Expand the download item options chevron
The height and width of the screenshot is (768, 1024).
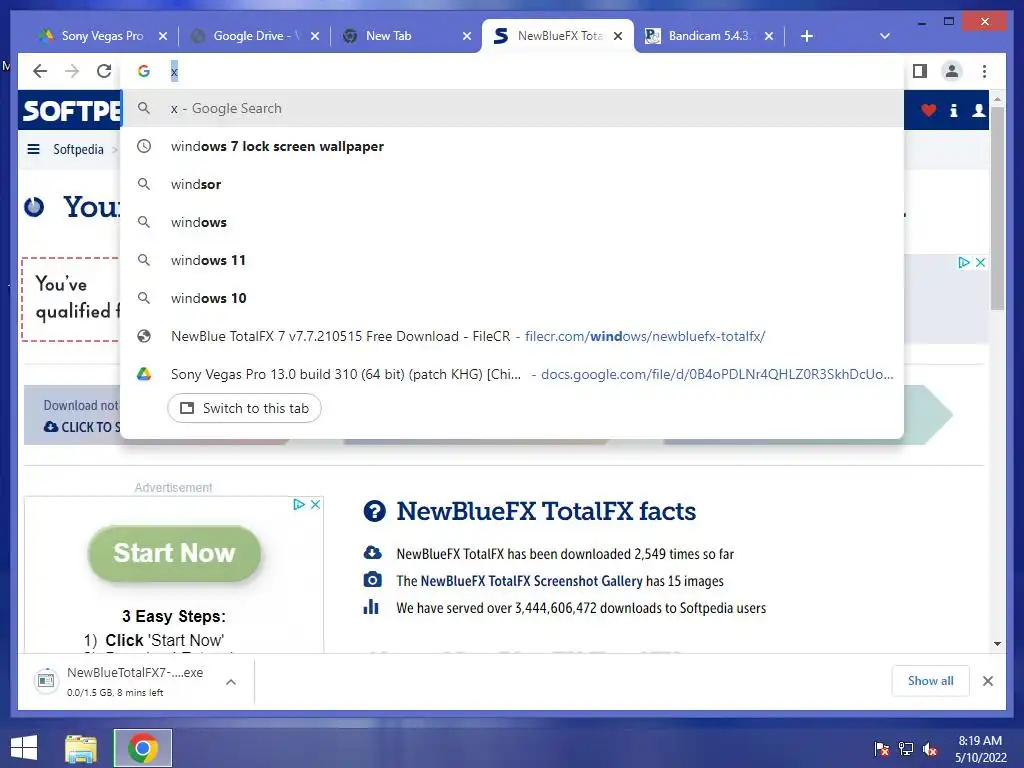pos(231,682)
